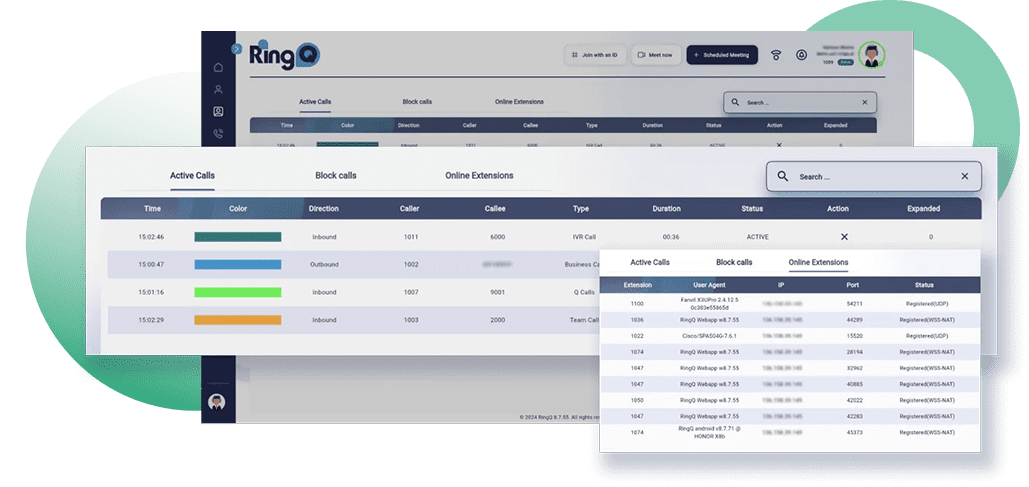Click the Join with an ID button
Screen dimensions: 1029x487
coord(595,55)
